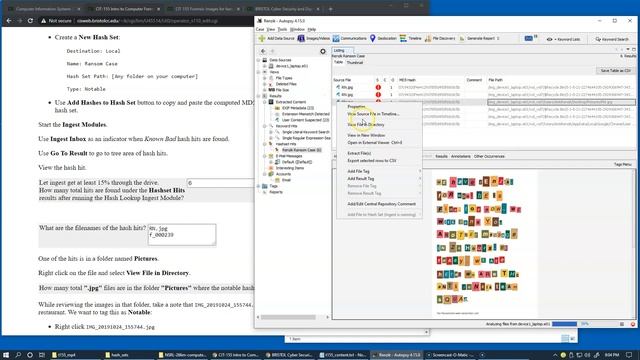Select the Interesting Items node
Screen dimensions: 640x360
(x=290, y=168)
